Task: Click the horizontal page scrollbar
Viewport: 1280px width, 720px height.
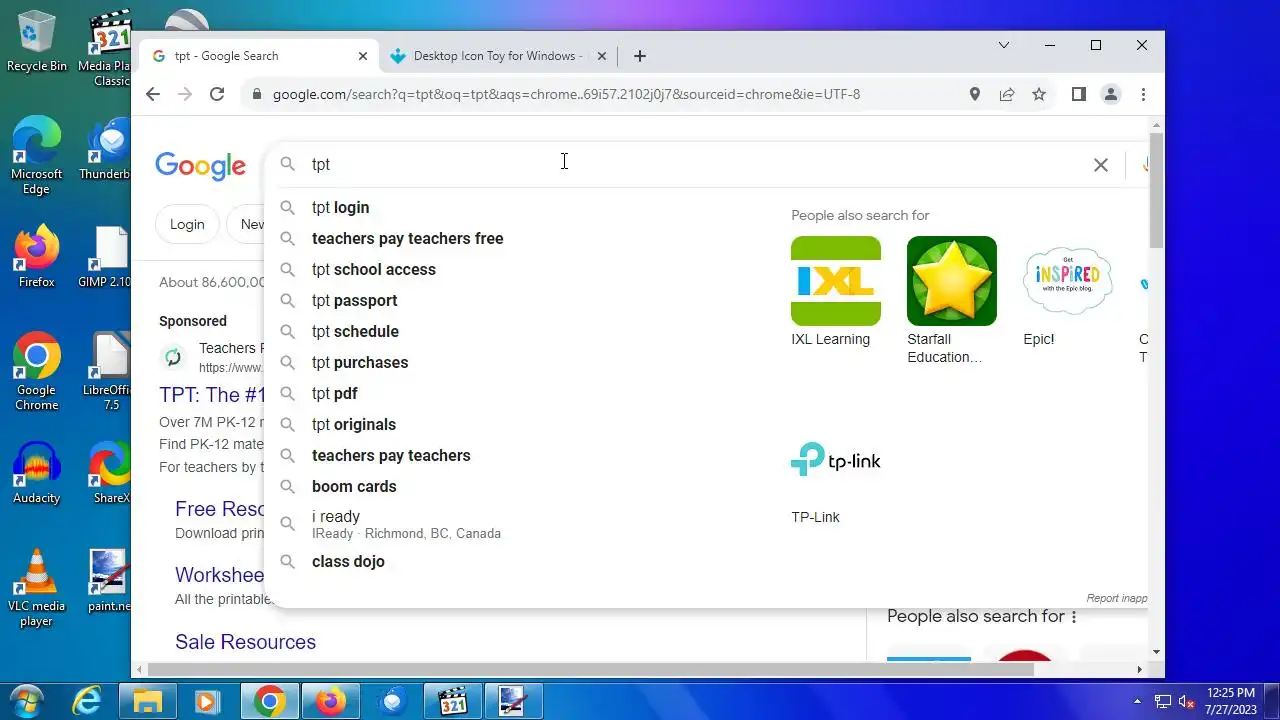Action: click(x=590, y=669)
